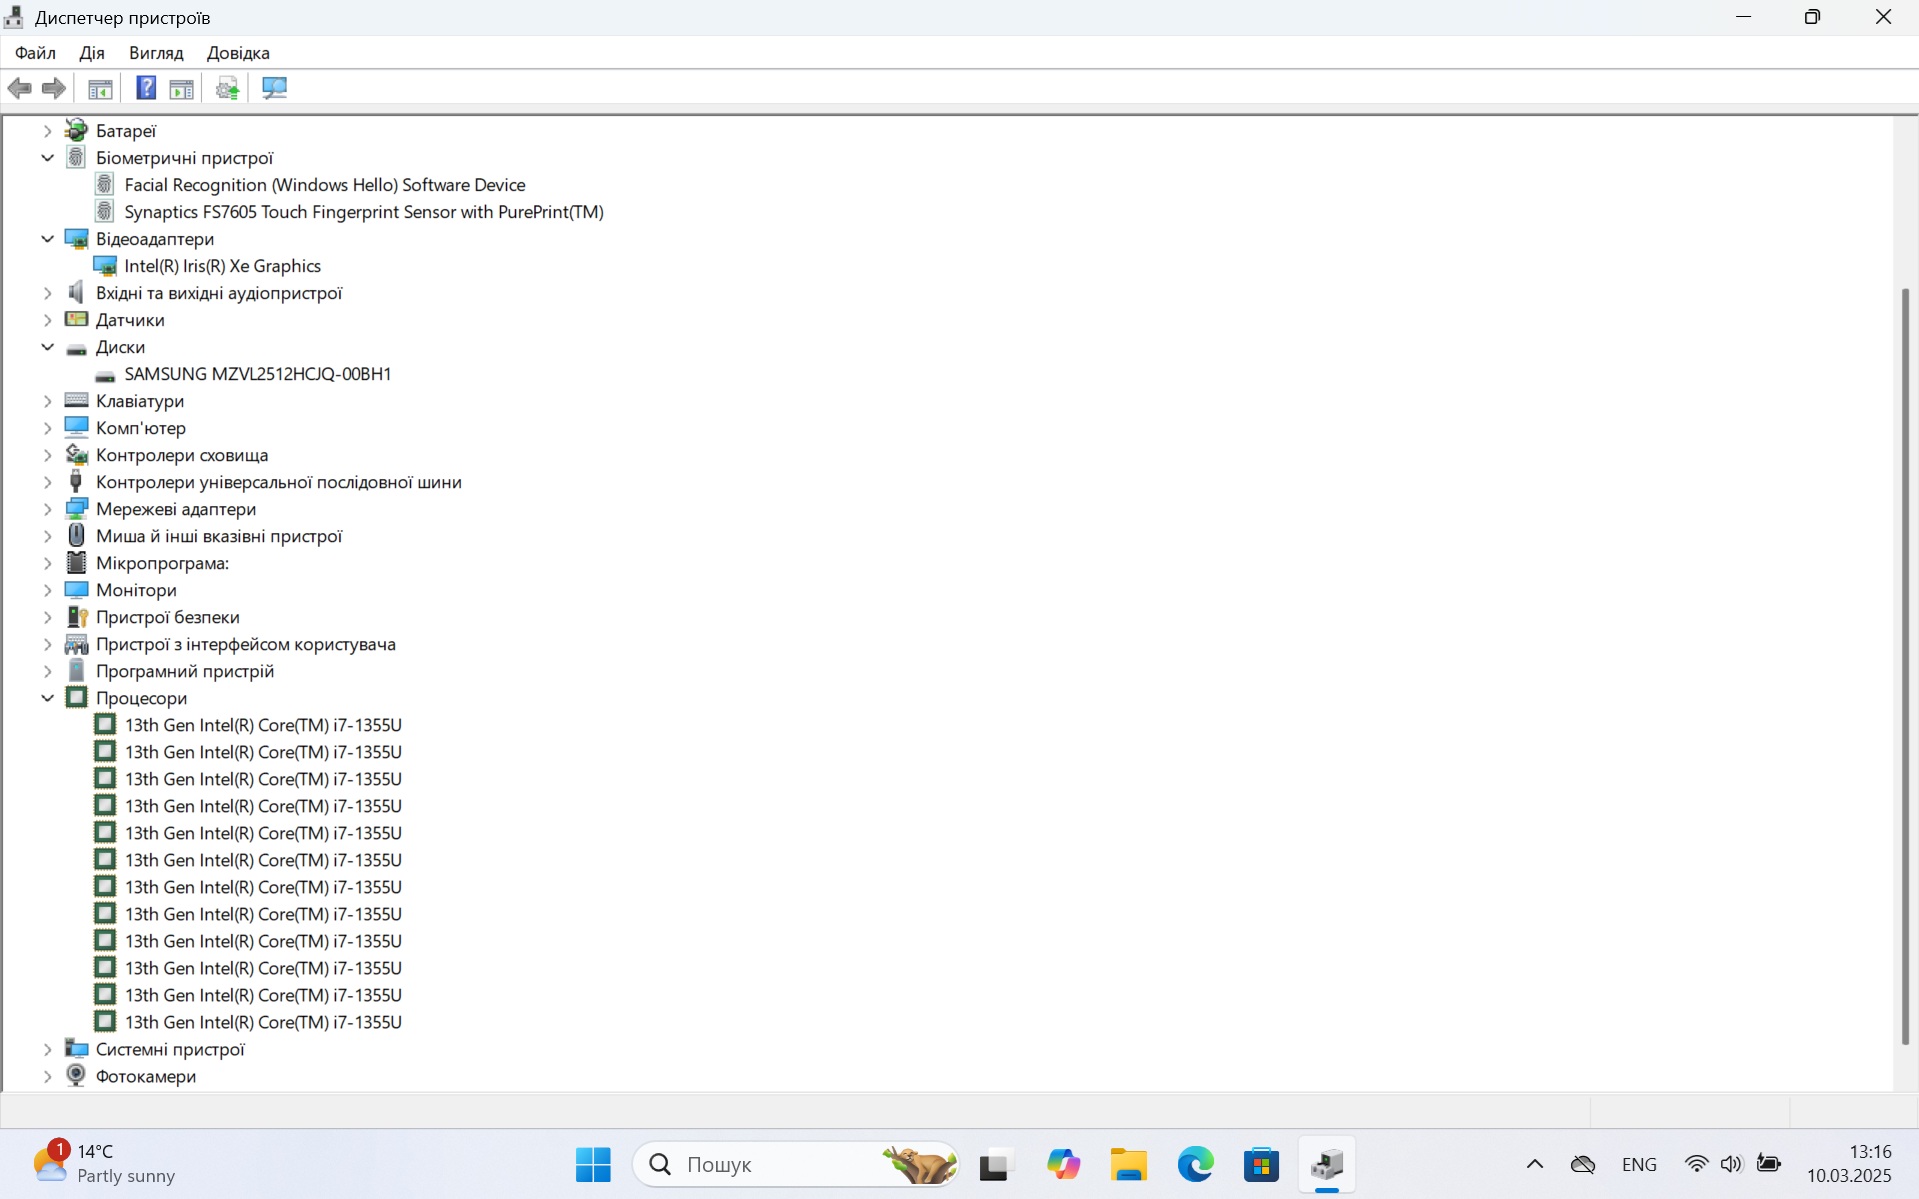Expand the Системні пристрої category

pos(47,1048)
